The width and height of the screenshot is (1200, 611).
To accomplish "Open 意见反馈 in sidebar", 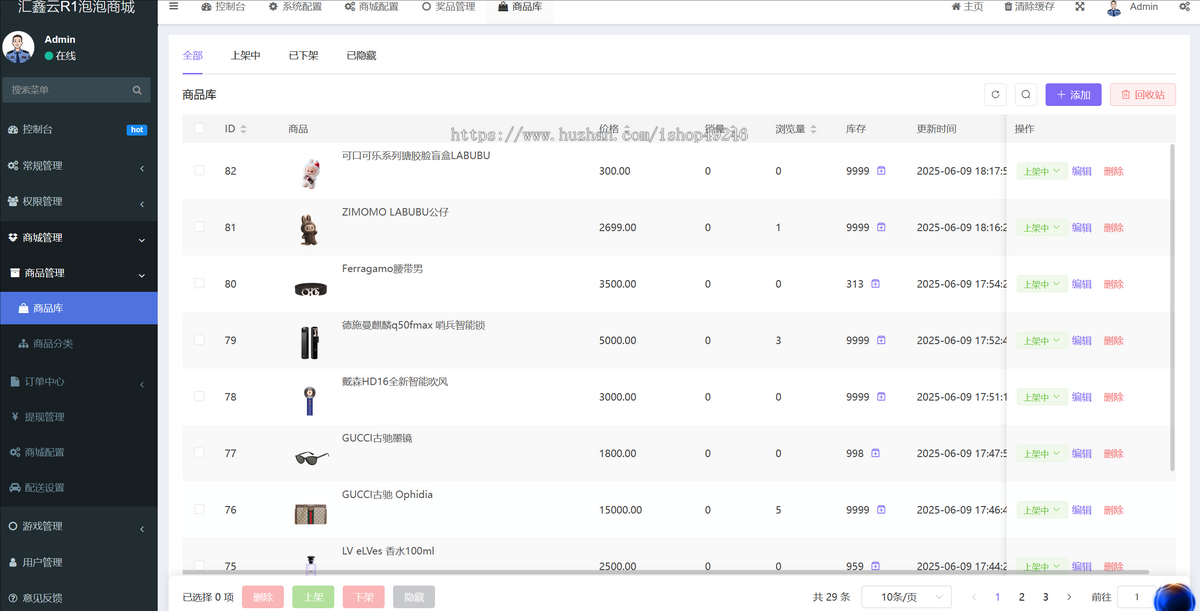I will [79, 597].
